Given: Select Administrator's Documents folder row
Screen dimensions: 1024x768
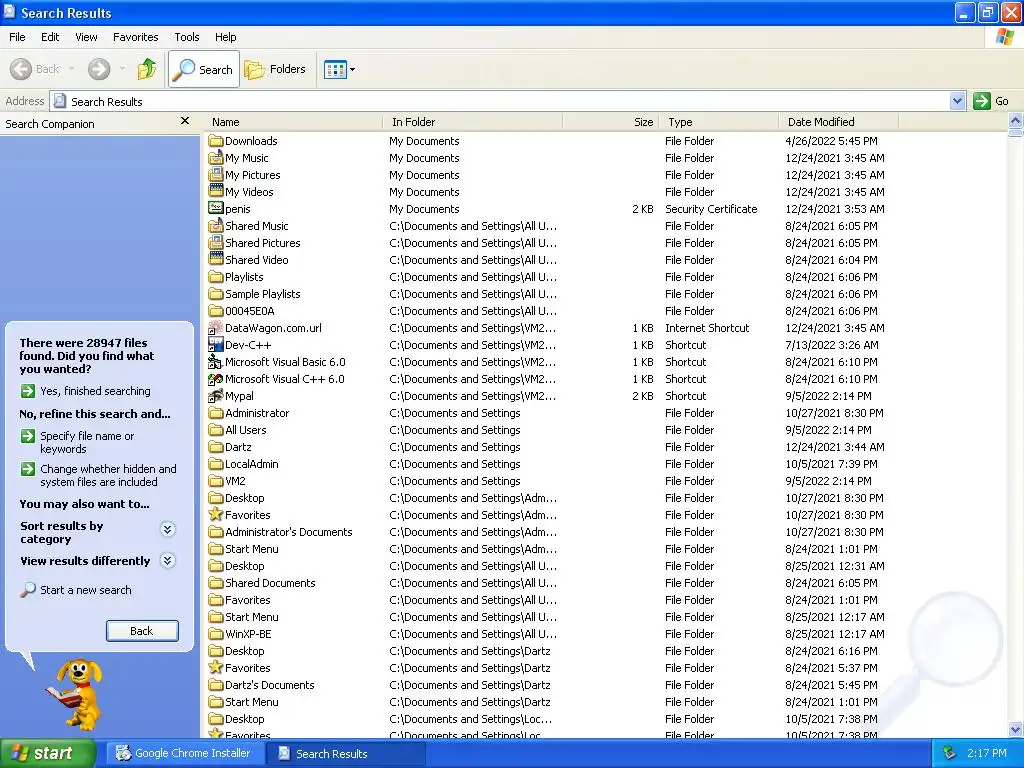Looking at the screenshot, I should (553, 532).
